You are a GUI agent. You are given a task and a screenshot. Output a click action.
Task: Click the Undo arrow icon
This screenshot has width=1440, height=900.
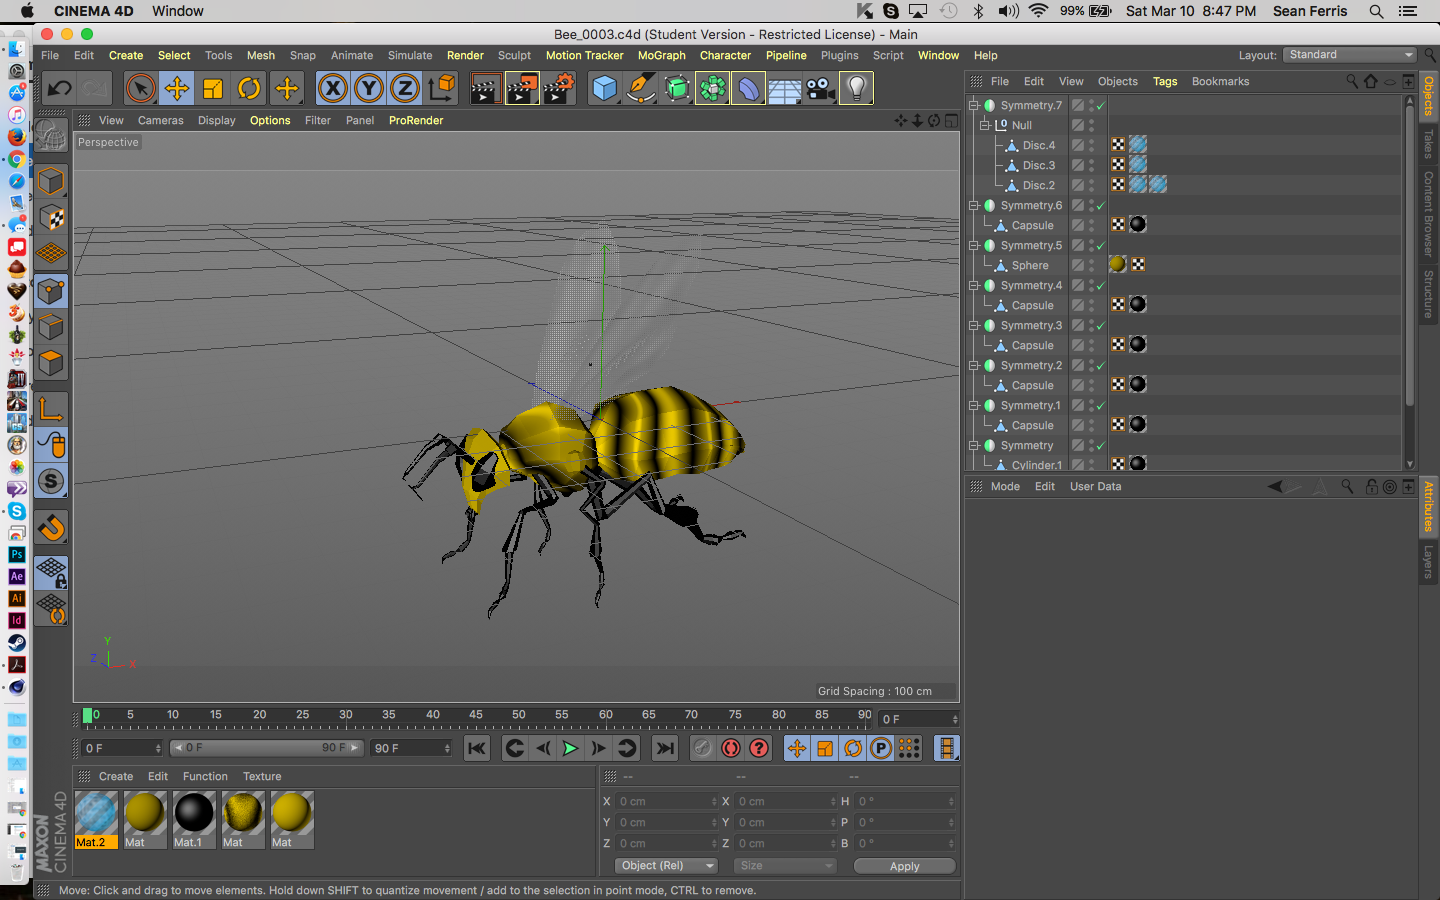click(x=60, y=89)
